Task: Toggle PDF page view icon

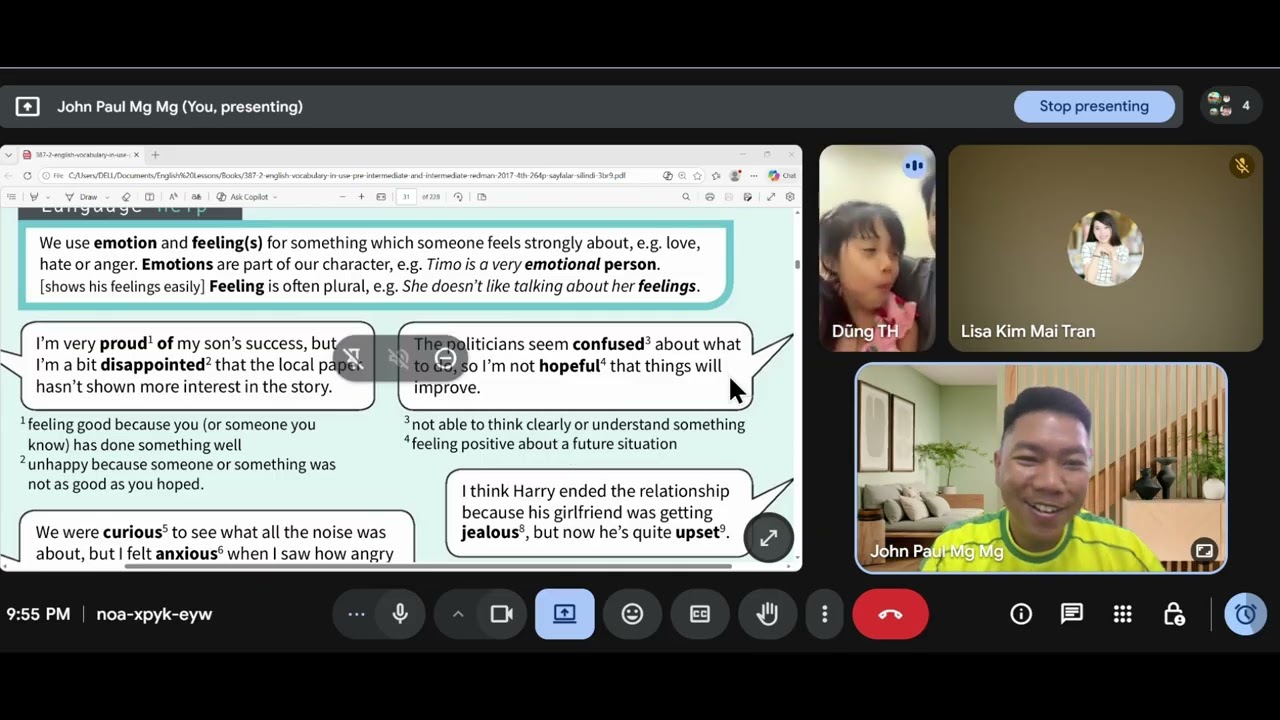Action: coord(481,197)
